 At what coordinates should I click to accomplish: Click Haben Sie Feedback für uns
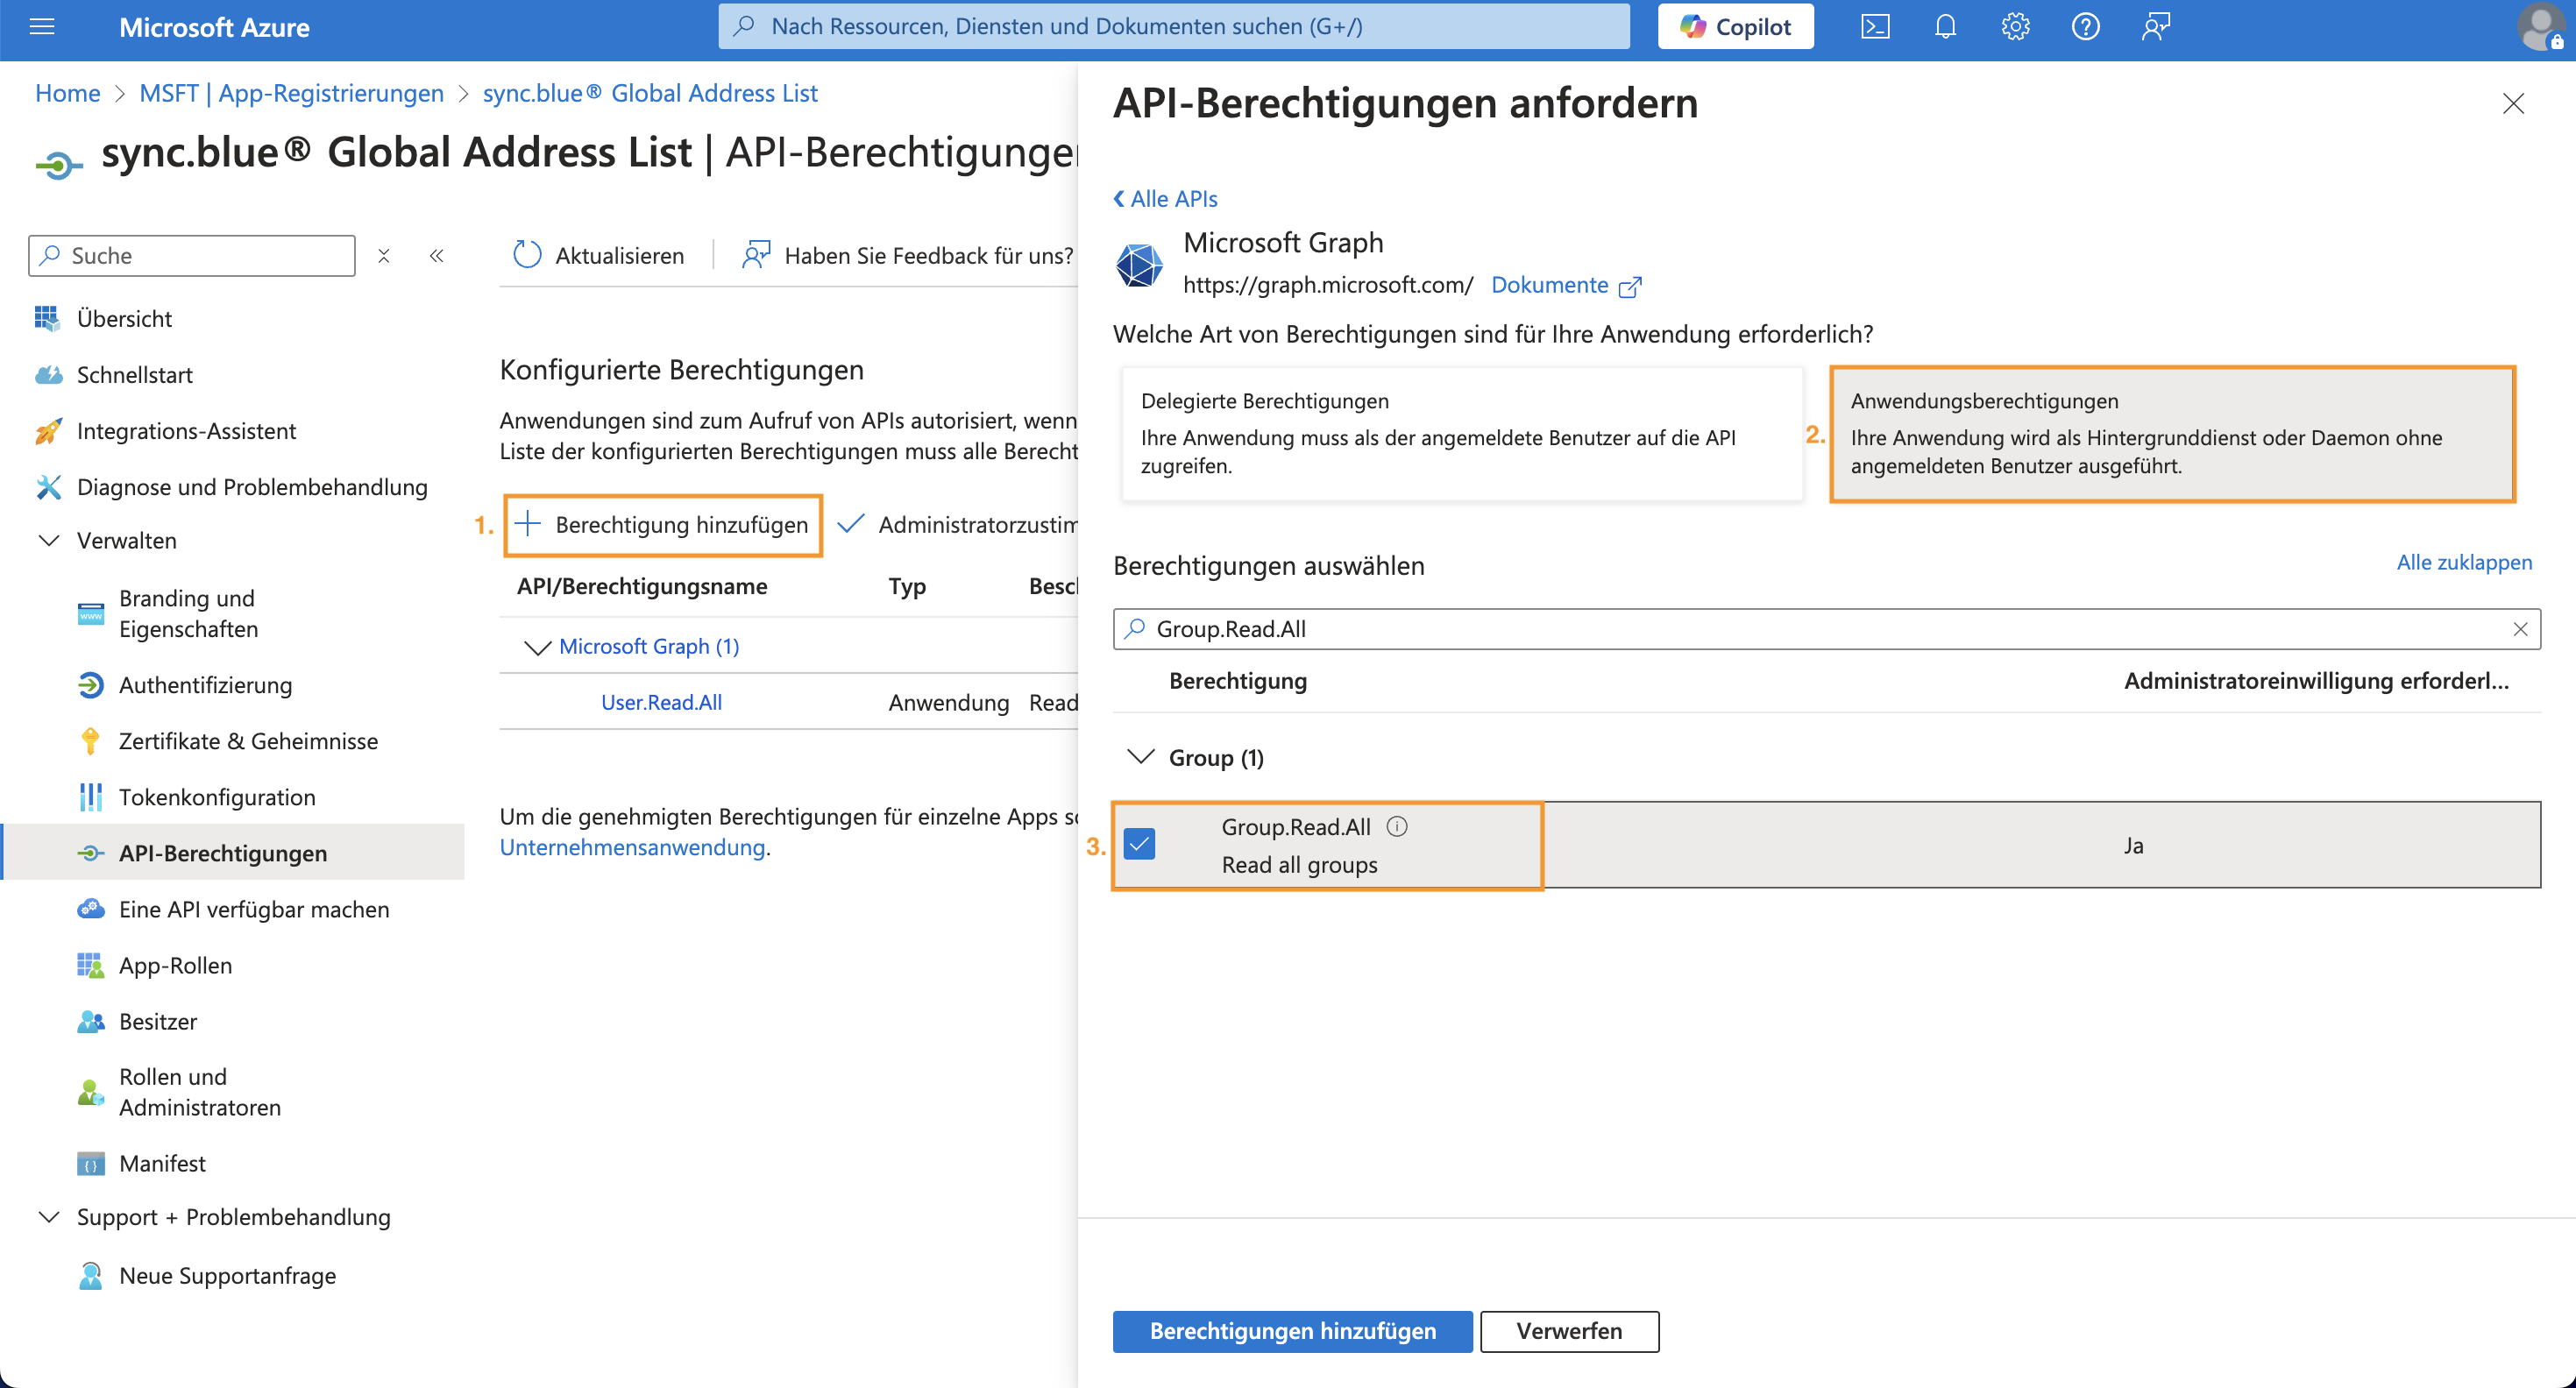(907, 256)
